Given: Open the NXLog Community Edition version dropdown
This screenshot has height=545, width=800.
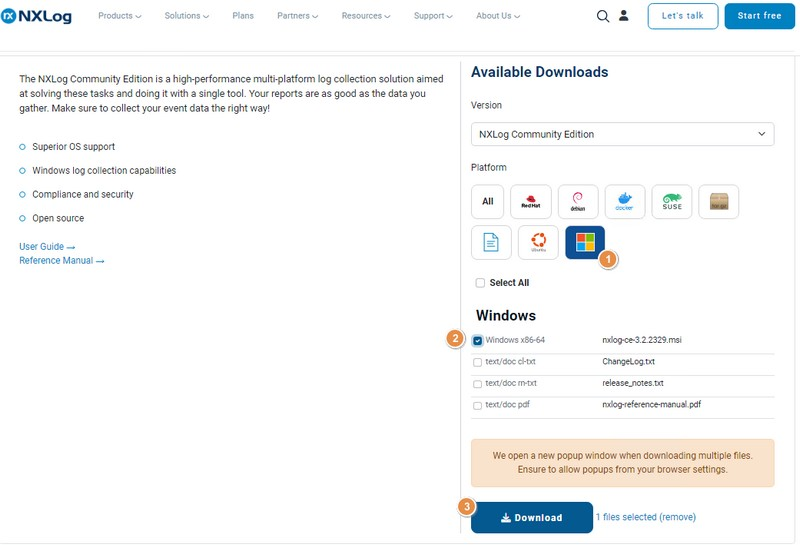Looking at the screenshot, I should point(622,134).
